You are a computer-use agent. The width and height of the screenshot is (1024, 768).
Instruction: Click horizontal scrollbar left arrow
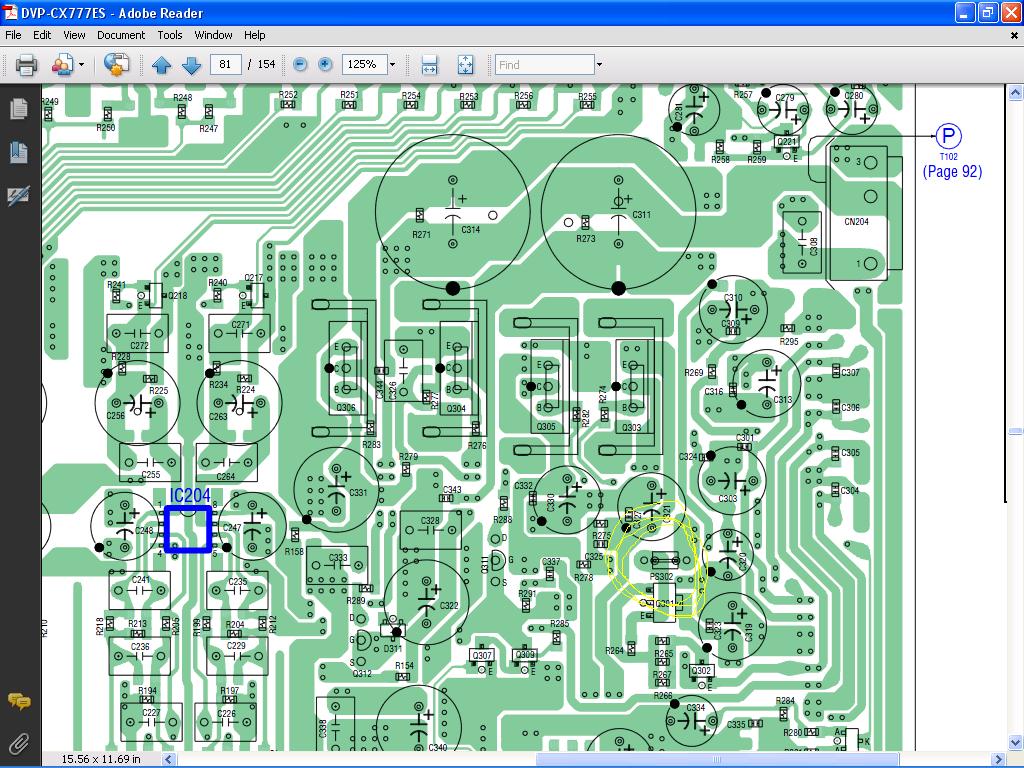[168, 760]
